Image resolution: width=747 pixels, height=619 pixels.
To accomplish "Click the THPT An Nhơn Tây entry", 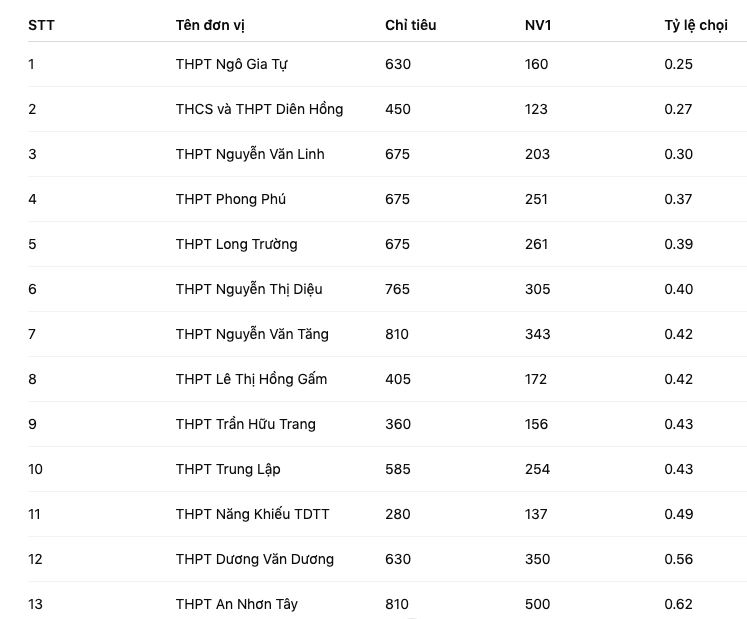I will [x=237, y=604].
